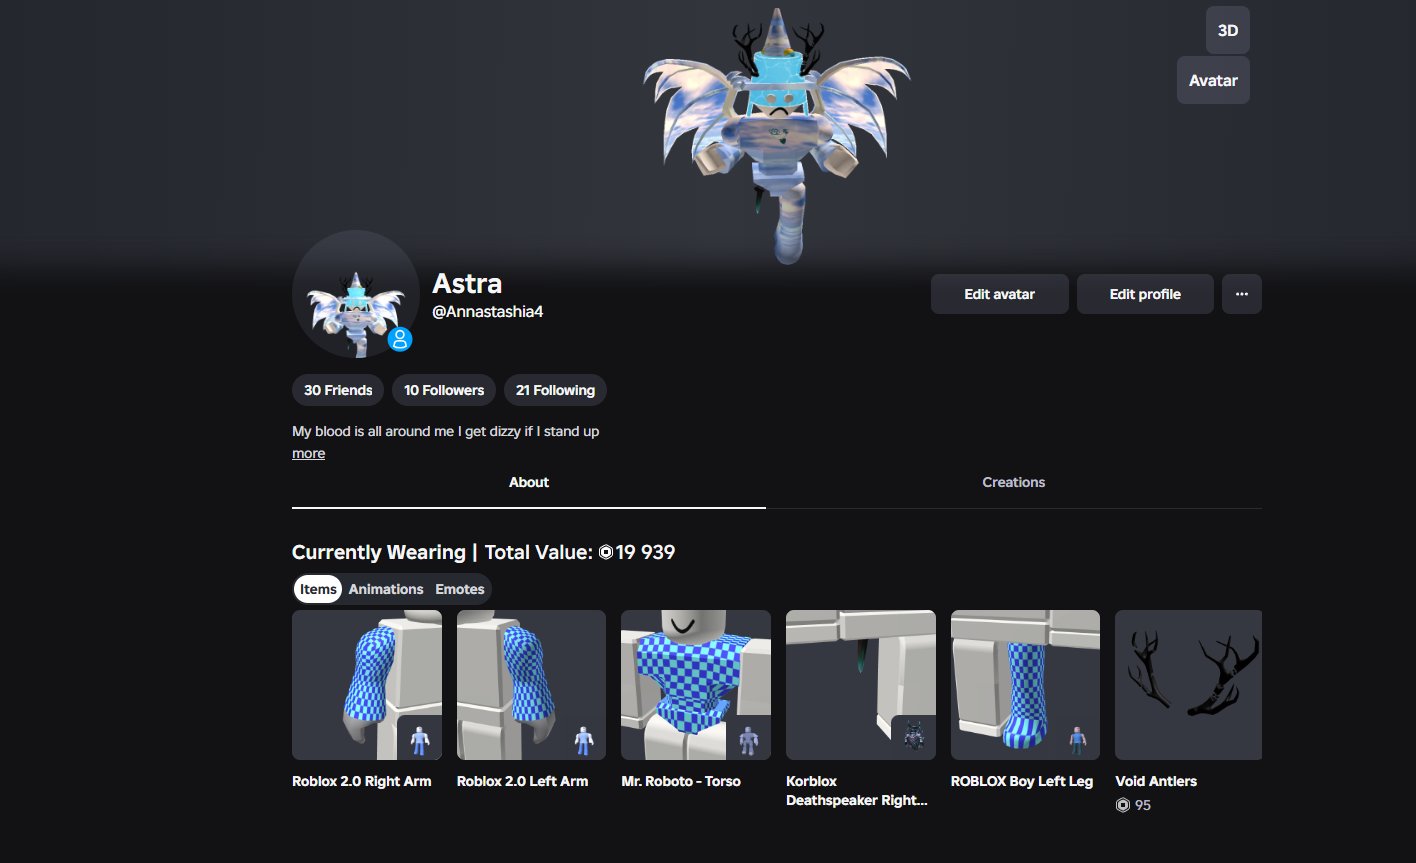Screen dimensions: 1416x863
Task: Click bundle icon on ROBLOX Boy Left Leg
Action: click(x=1078, y=740)
